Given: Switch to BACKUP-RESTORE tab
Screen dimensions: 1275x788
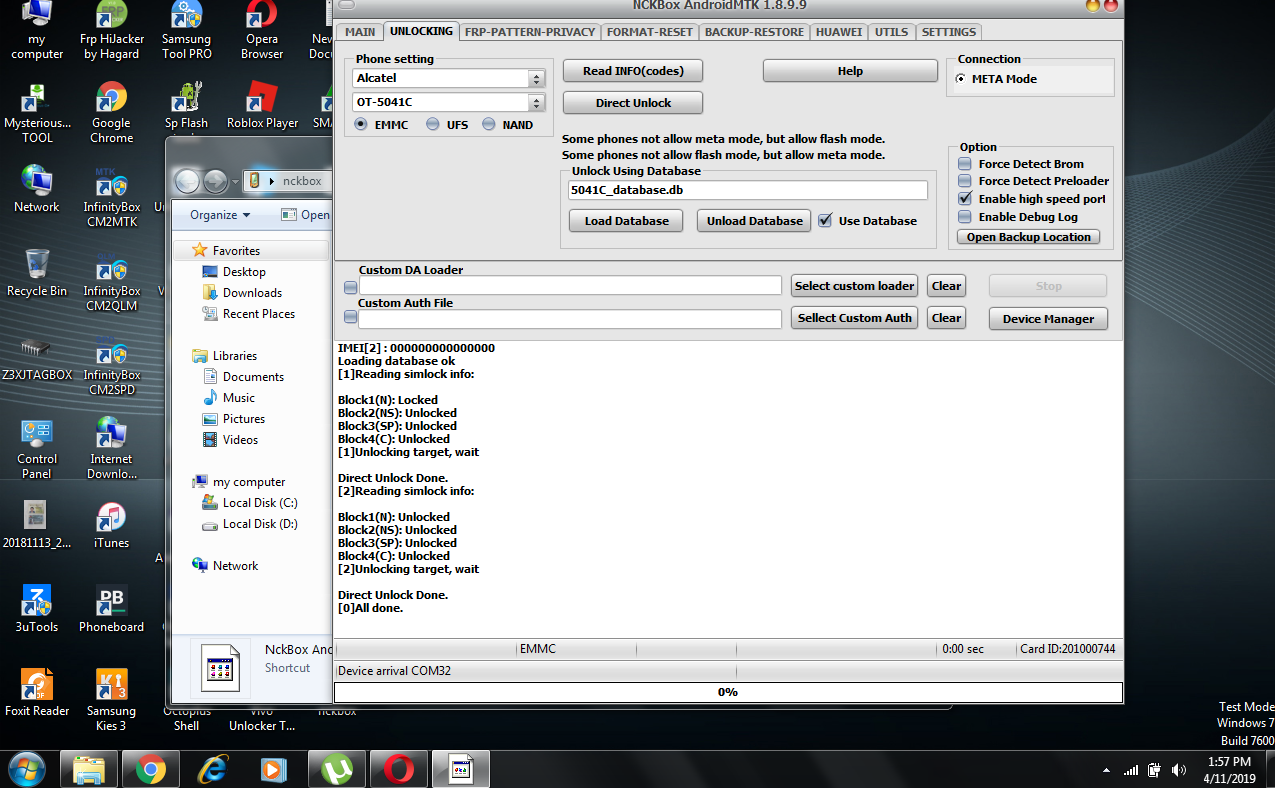Looking at the screenshot, I should [754, 32].
